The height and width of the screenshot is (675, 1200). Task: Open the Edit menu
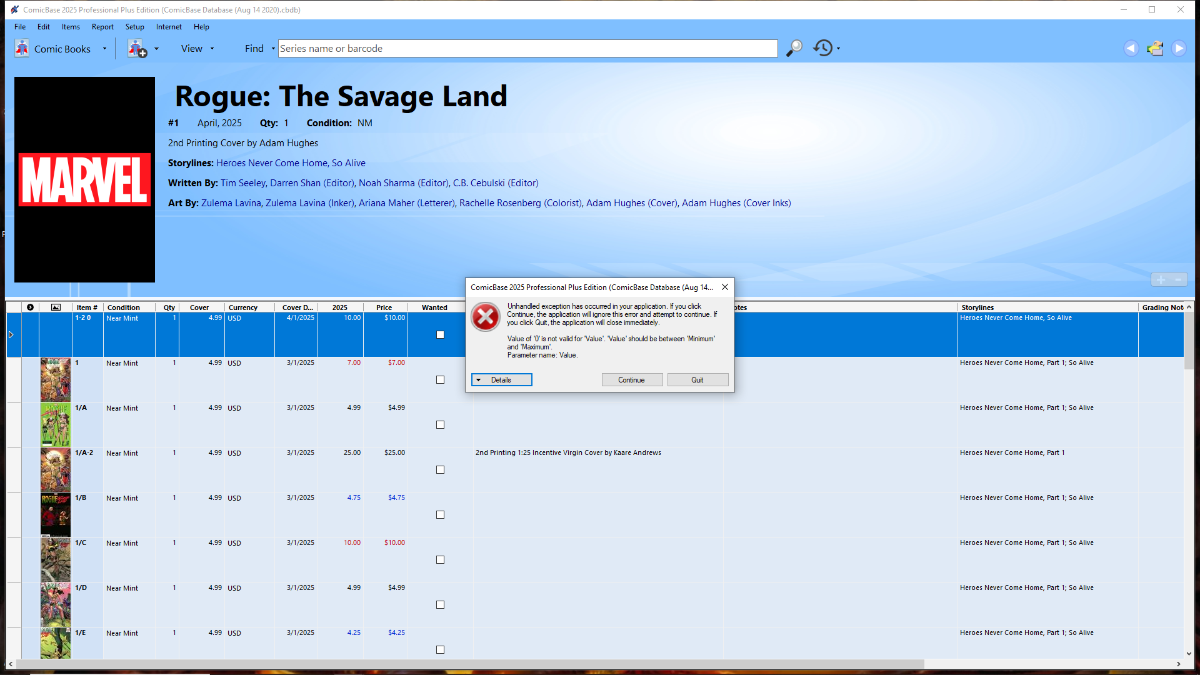click(44, 27)
